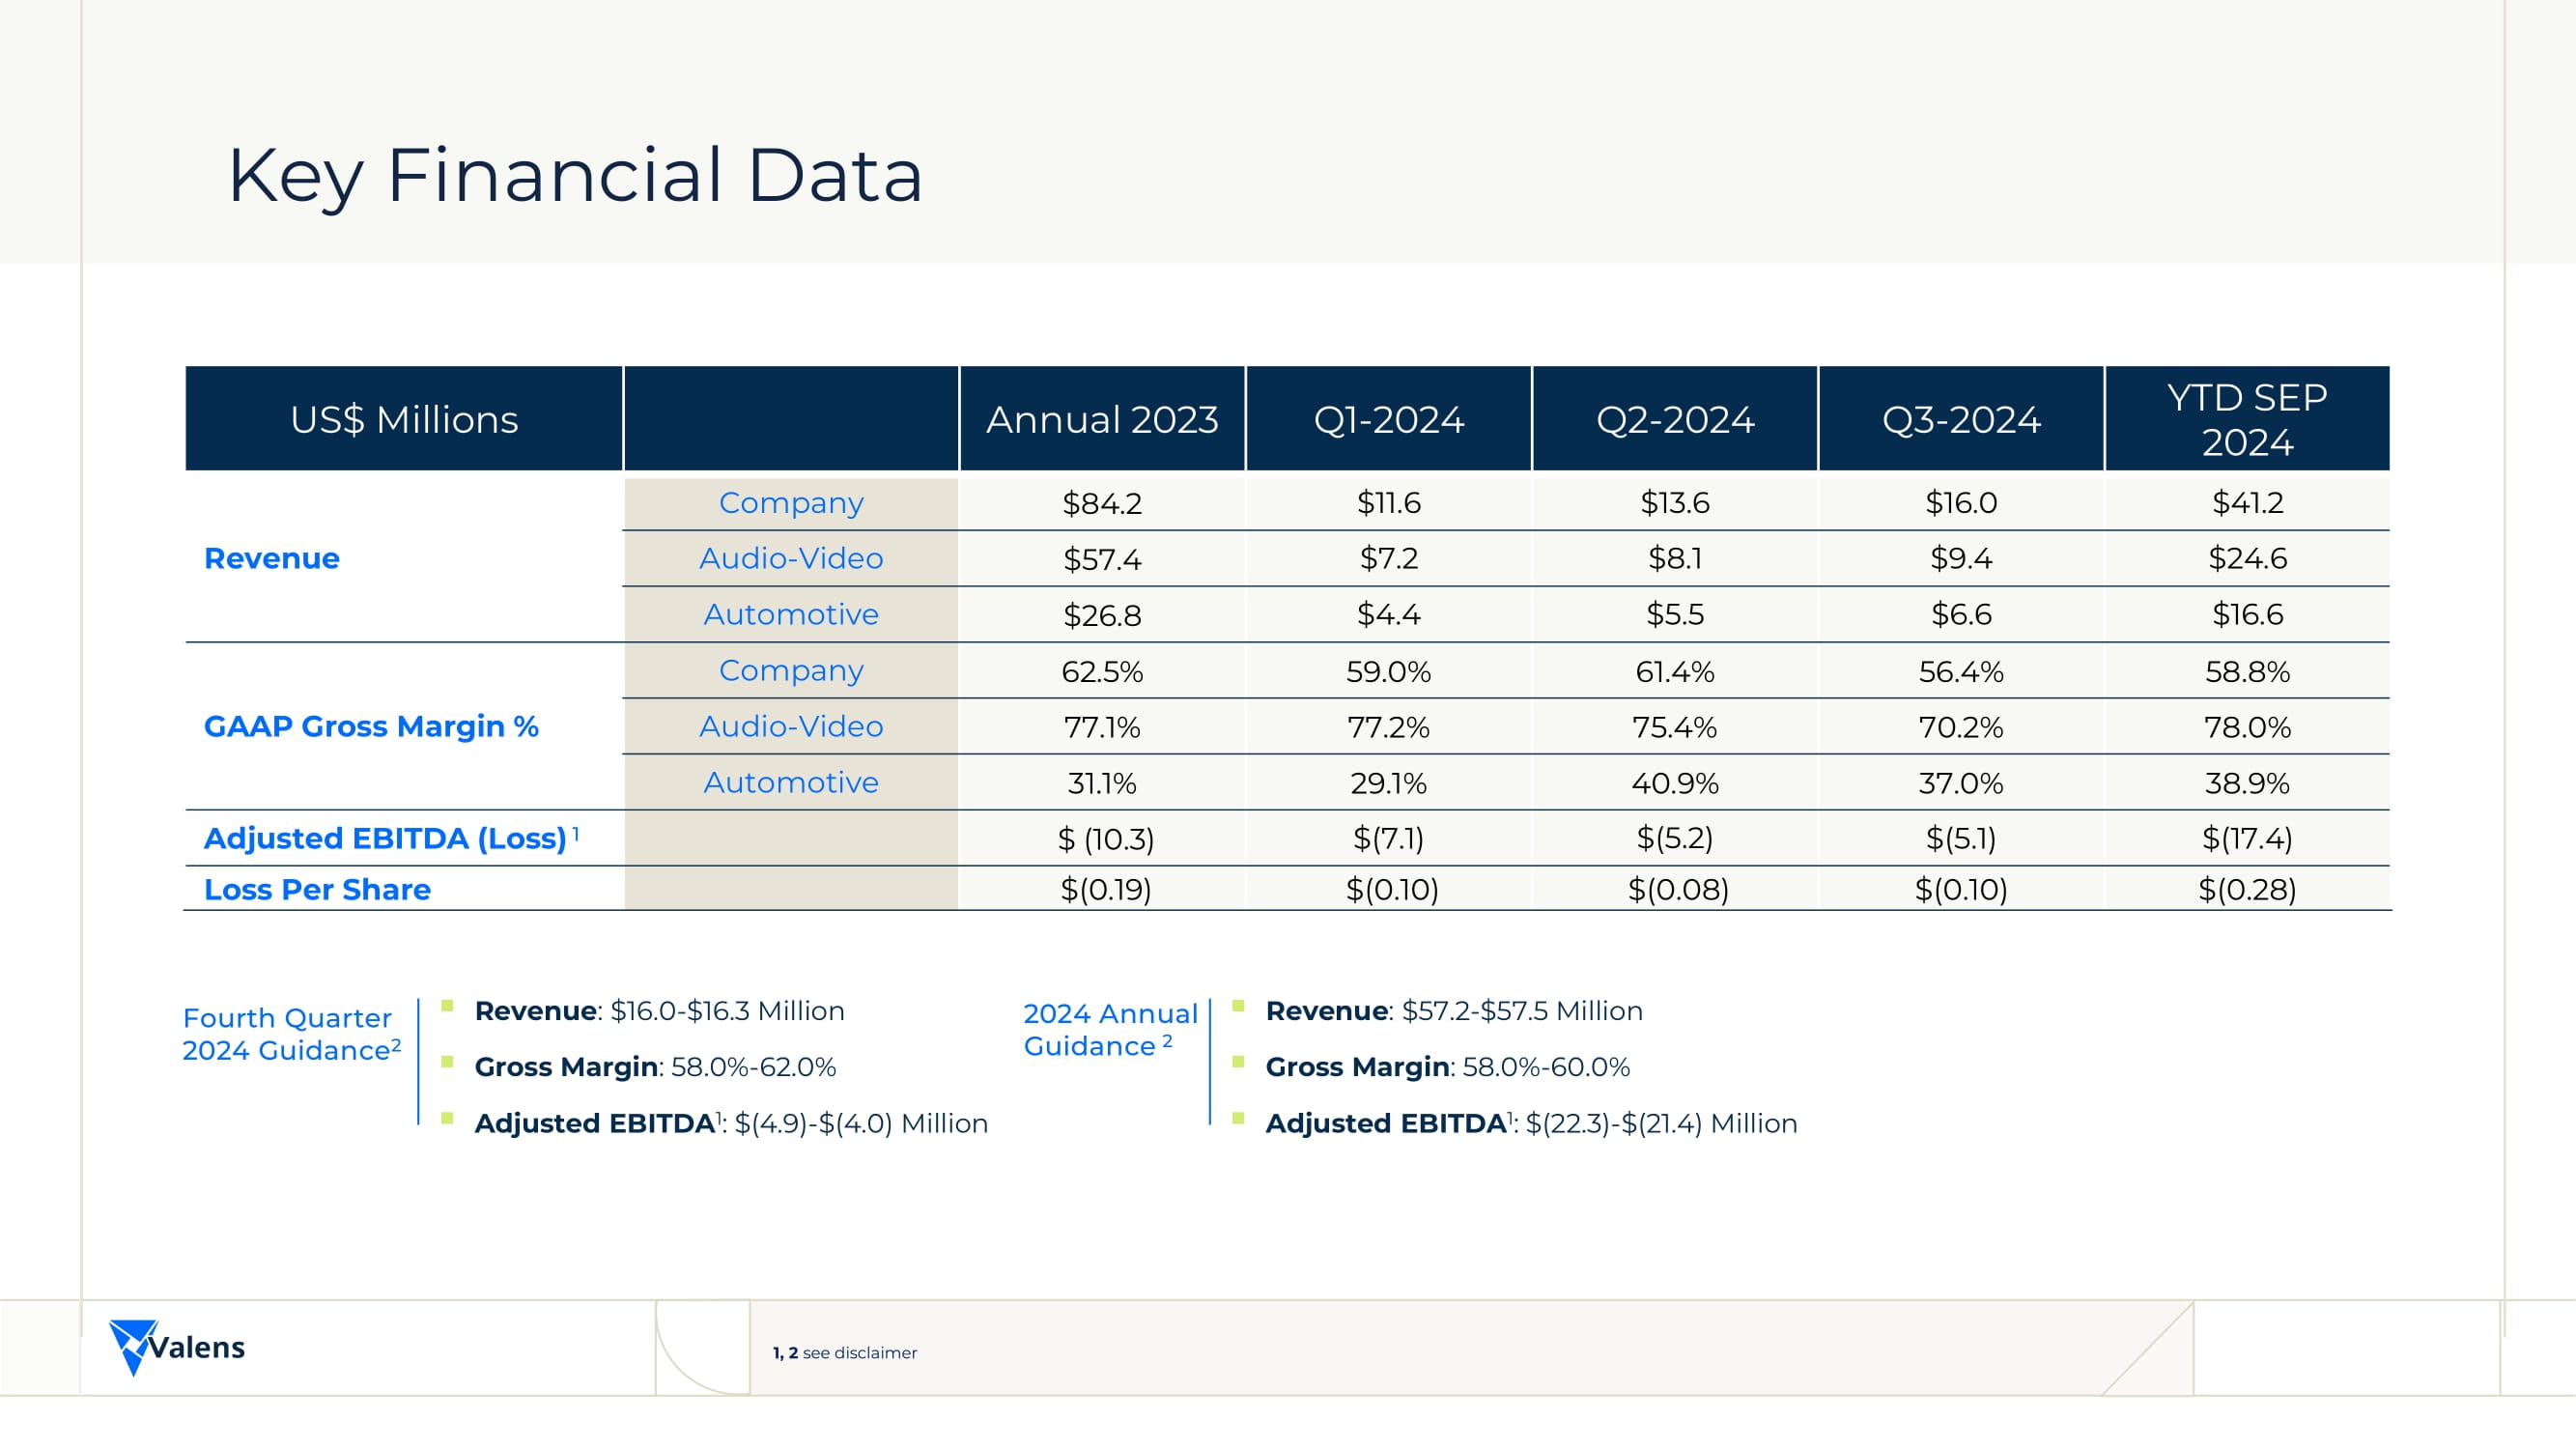Click the Key Financial Data title

pyautogui.click(x=574, y=176)
